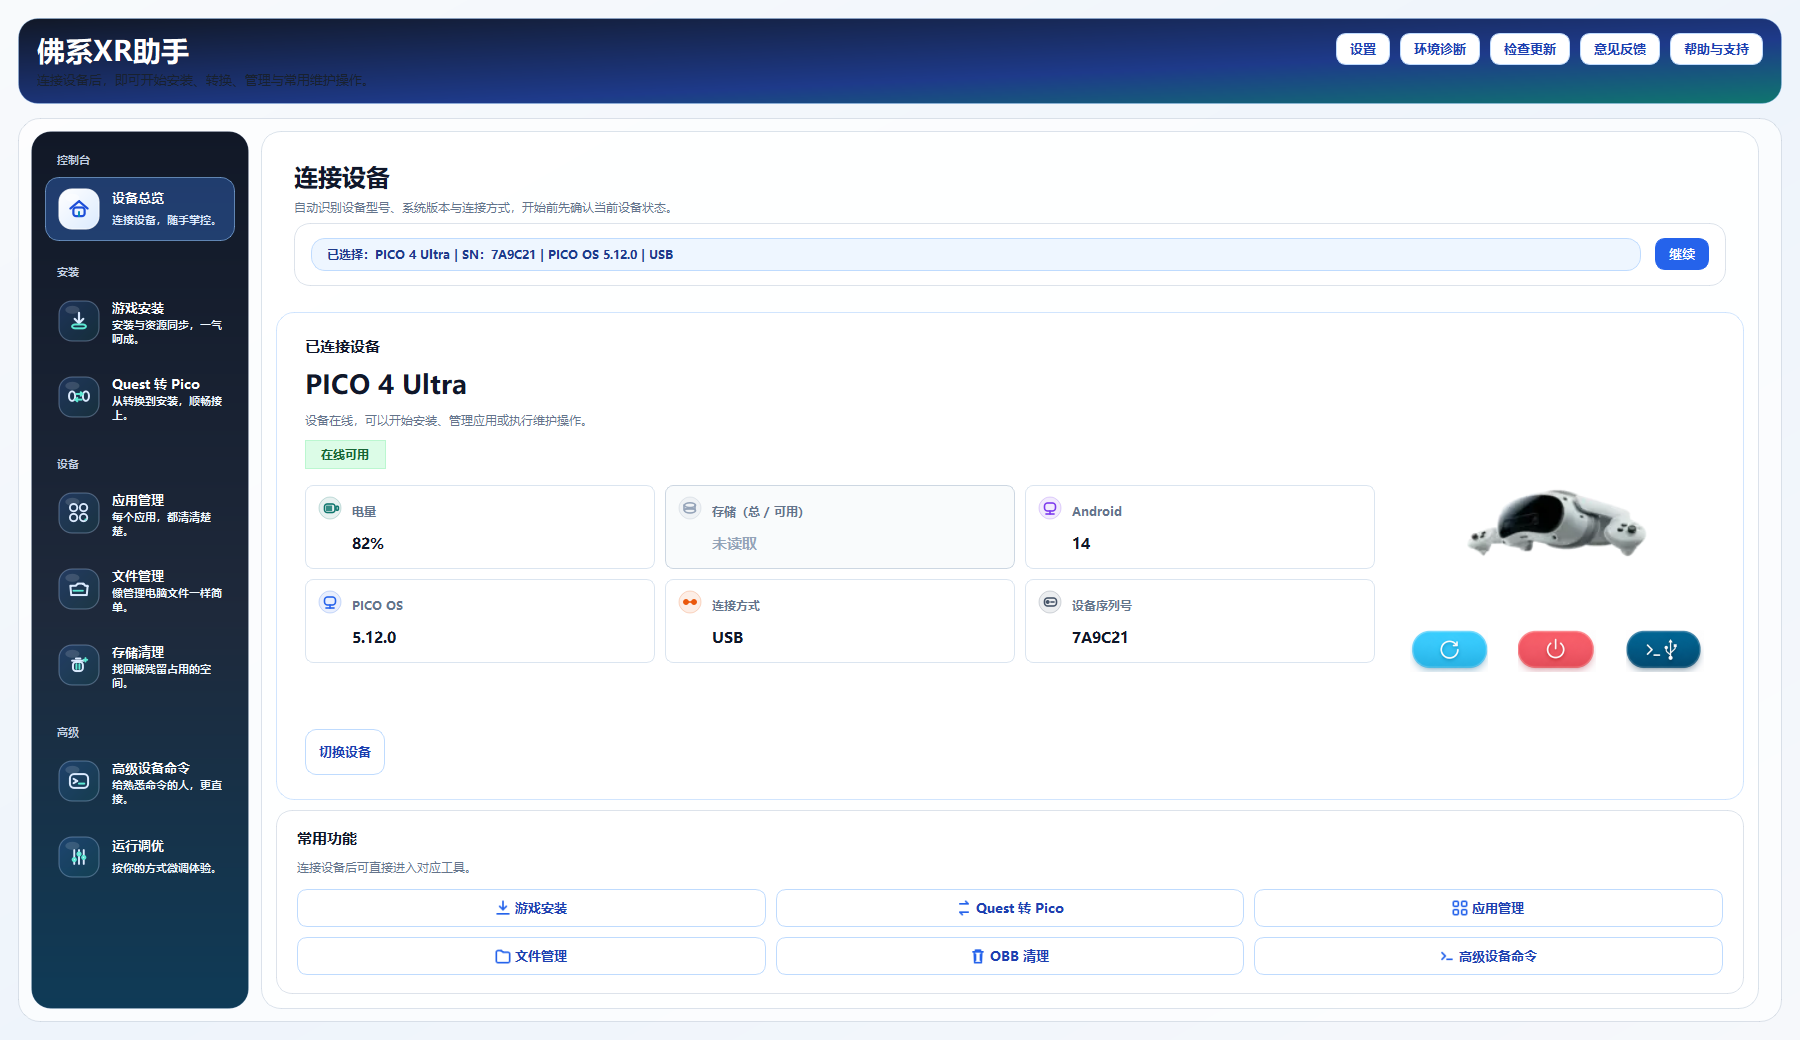Click the PICO 4 Ultra headset image
Screen dimensions: 1800x1040
(x=1556, y=523)
